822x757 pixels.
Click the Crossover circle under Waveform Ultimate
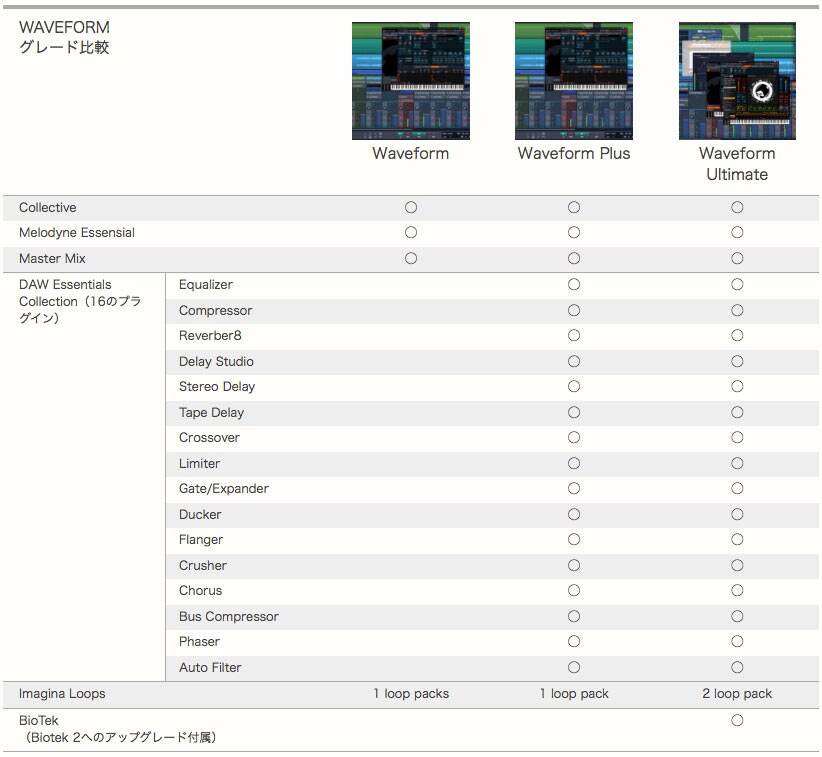[737, 438]
